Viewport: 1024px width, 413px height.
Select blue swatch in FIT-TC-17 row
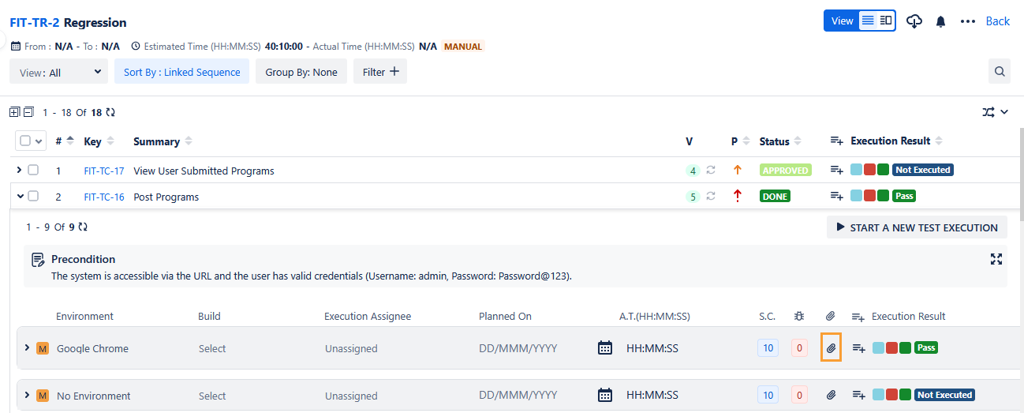857,171
